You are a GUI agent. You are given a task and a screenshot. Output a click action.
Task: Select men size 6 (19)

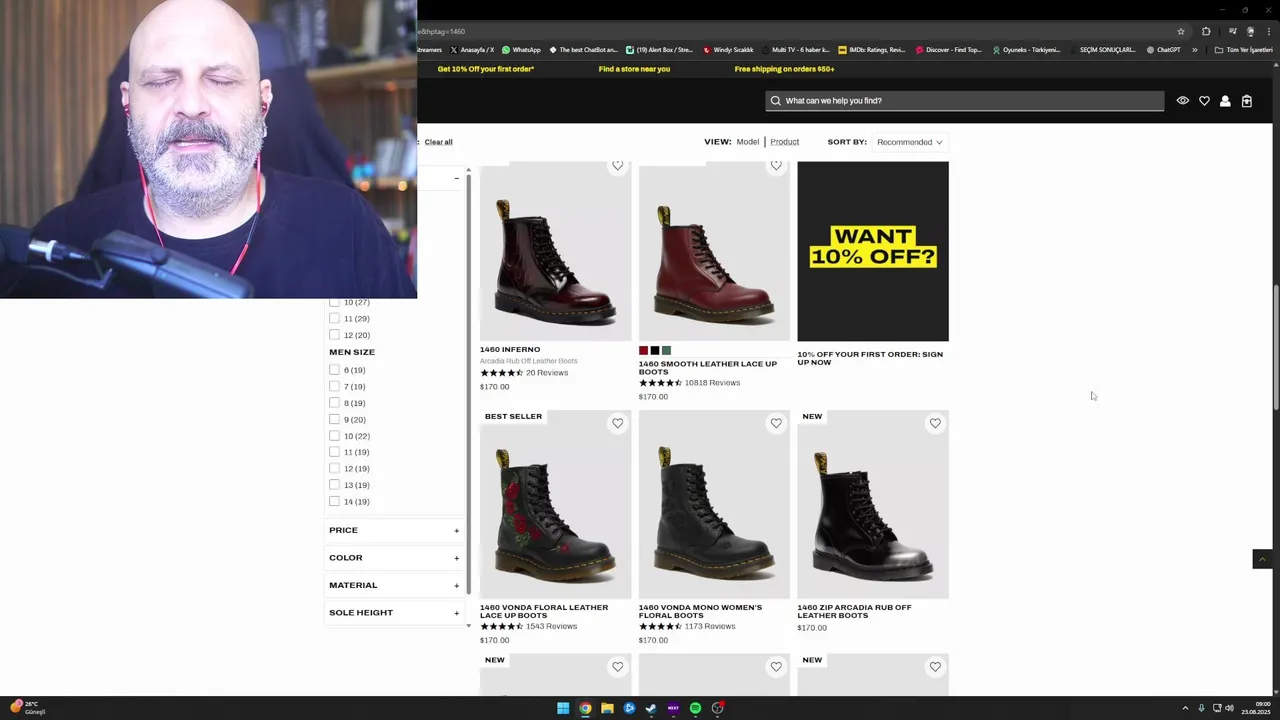[334, 370]
